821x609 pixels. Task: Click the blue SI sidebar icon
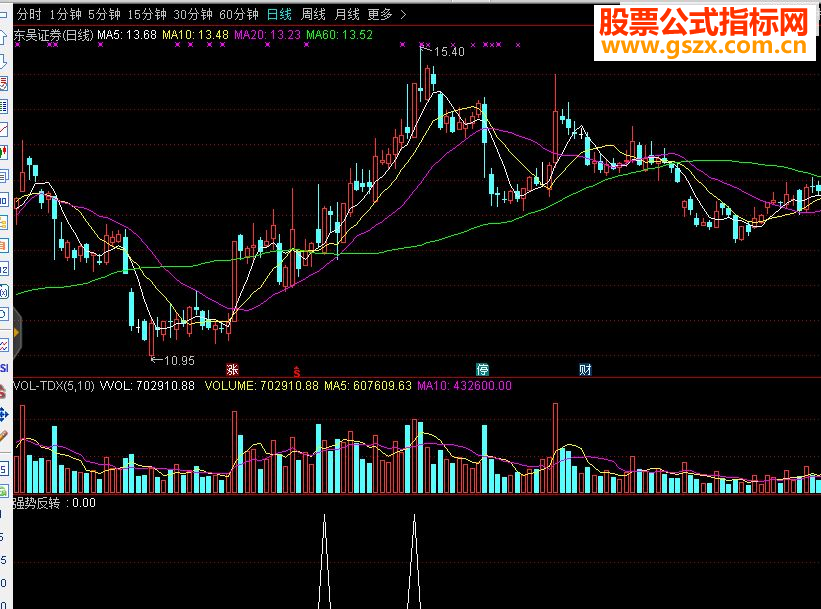4,368
